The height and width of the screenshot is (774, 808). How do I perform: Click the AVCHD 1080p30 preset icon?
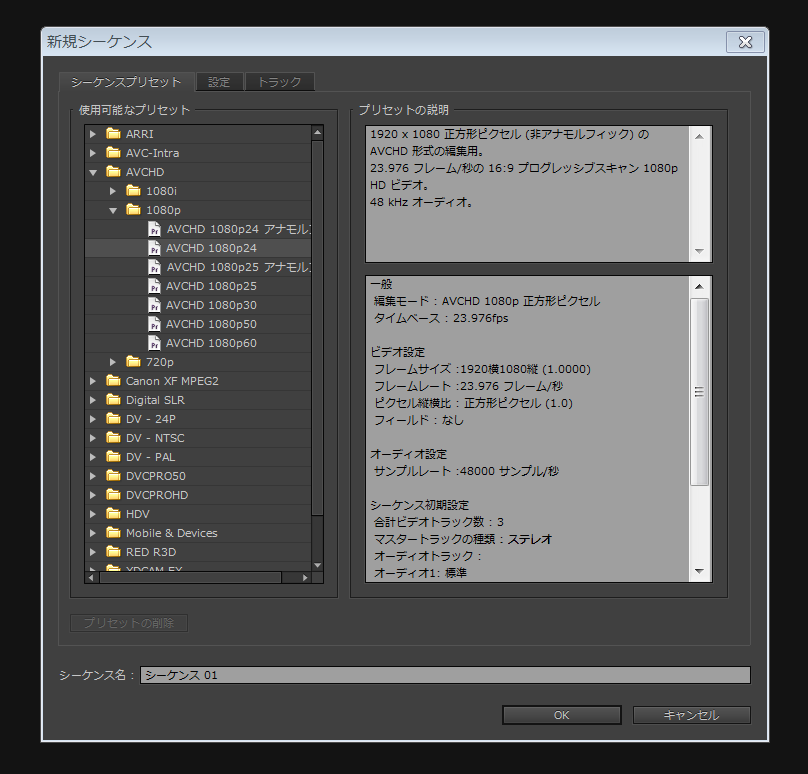(154, 305)
